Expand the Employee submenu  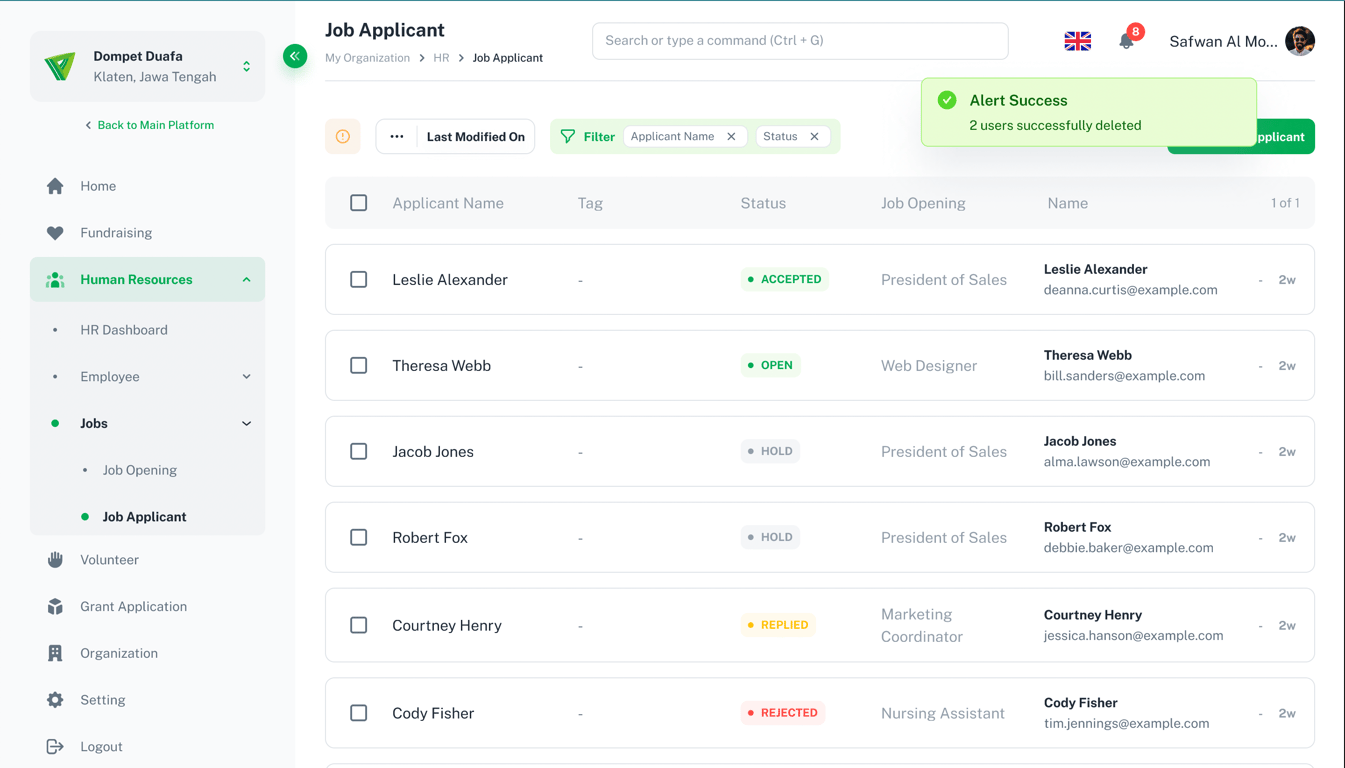tap(247, 377)
